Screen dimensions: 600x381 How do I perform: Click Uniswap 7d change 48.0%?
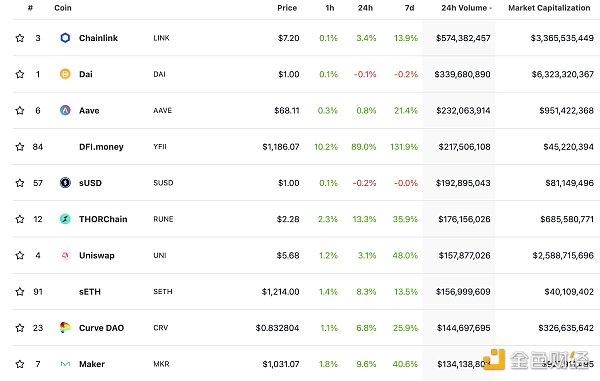(405, 256)
